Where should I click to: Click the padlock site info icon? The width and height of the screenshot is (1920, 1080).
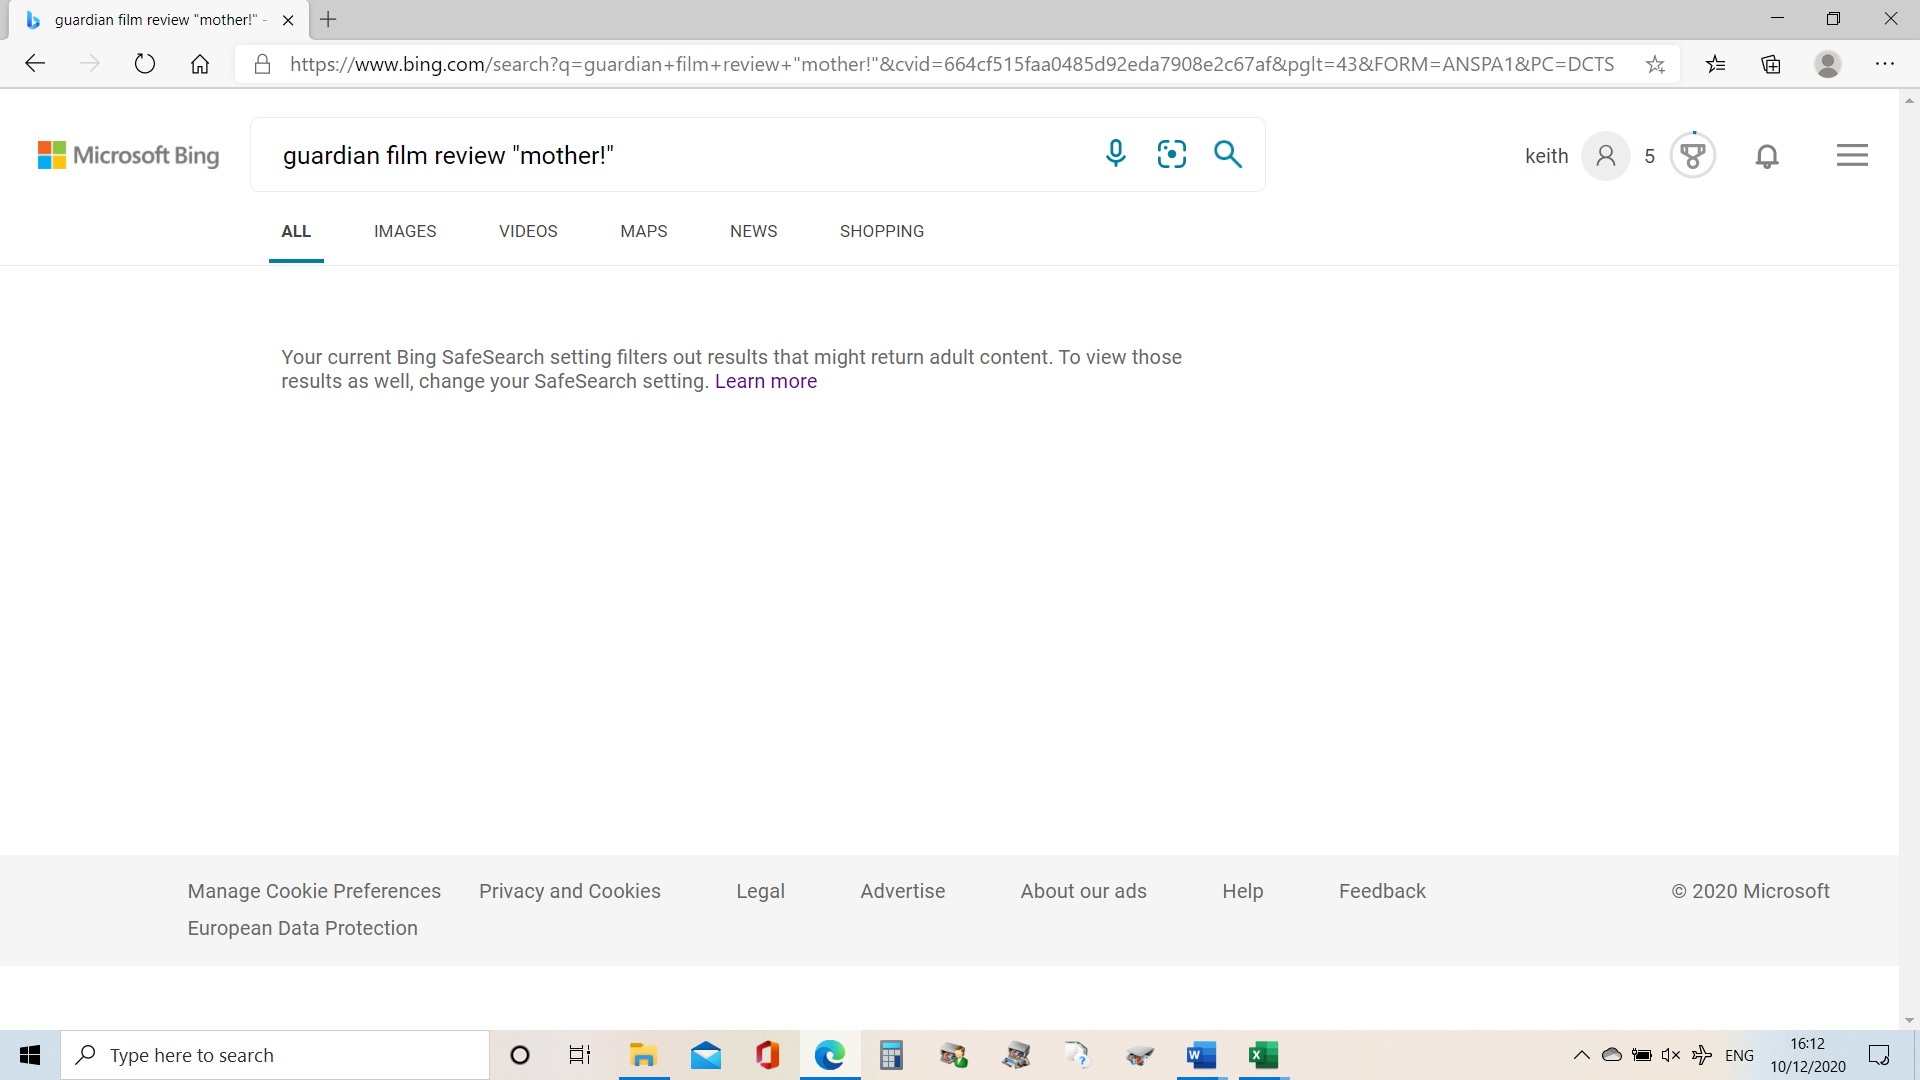coord(262,64)
